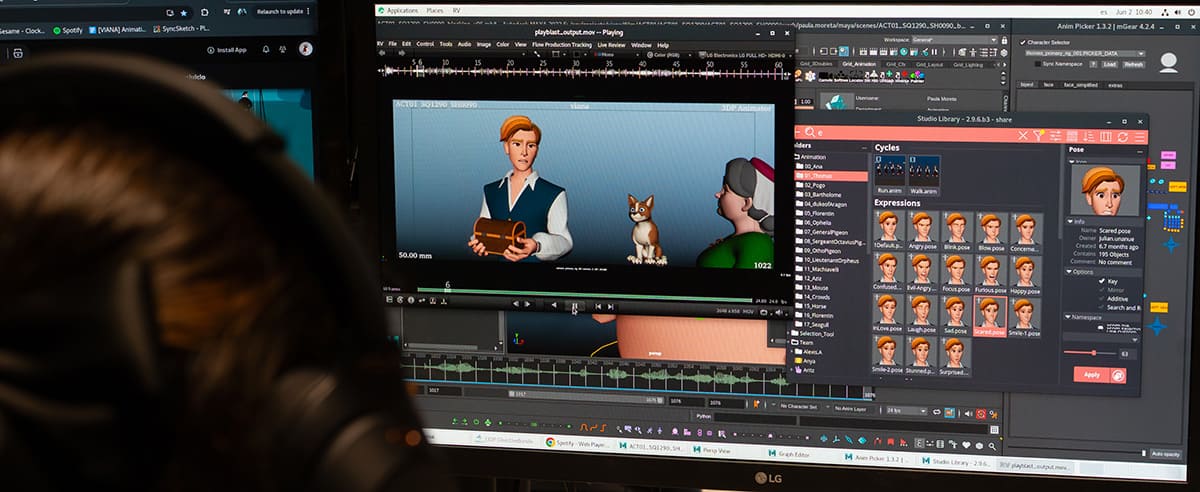Screen dimensions: 1200x492
Task: Jump to the end frame in RV
Action: 611,306
